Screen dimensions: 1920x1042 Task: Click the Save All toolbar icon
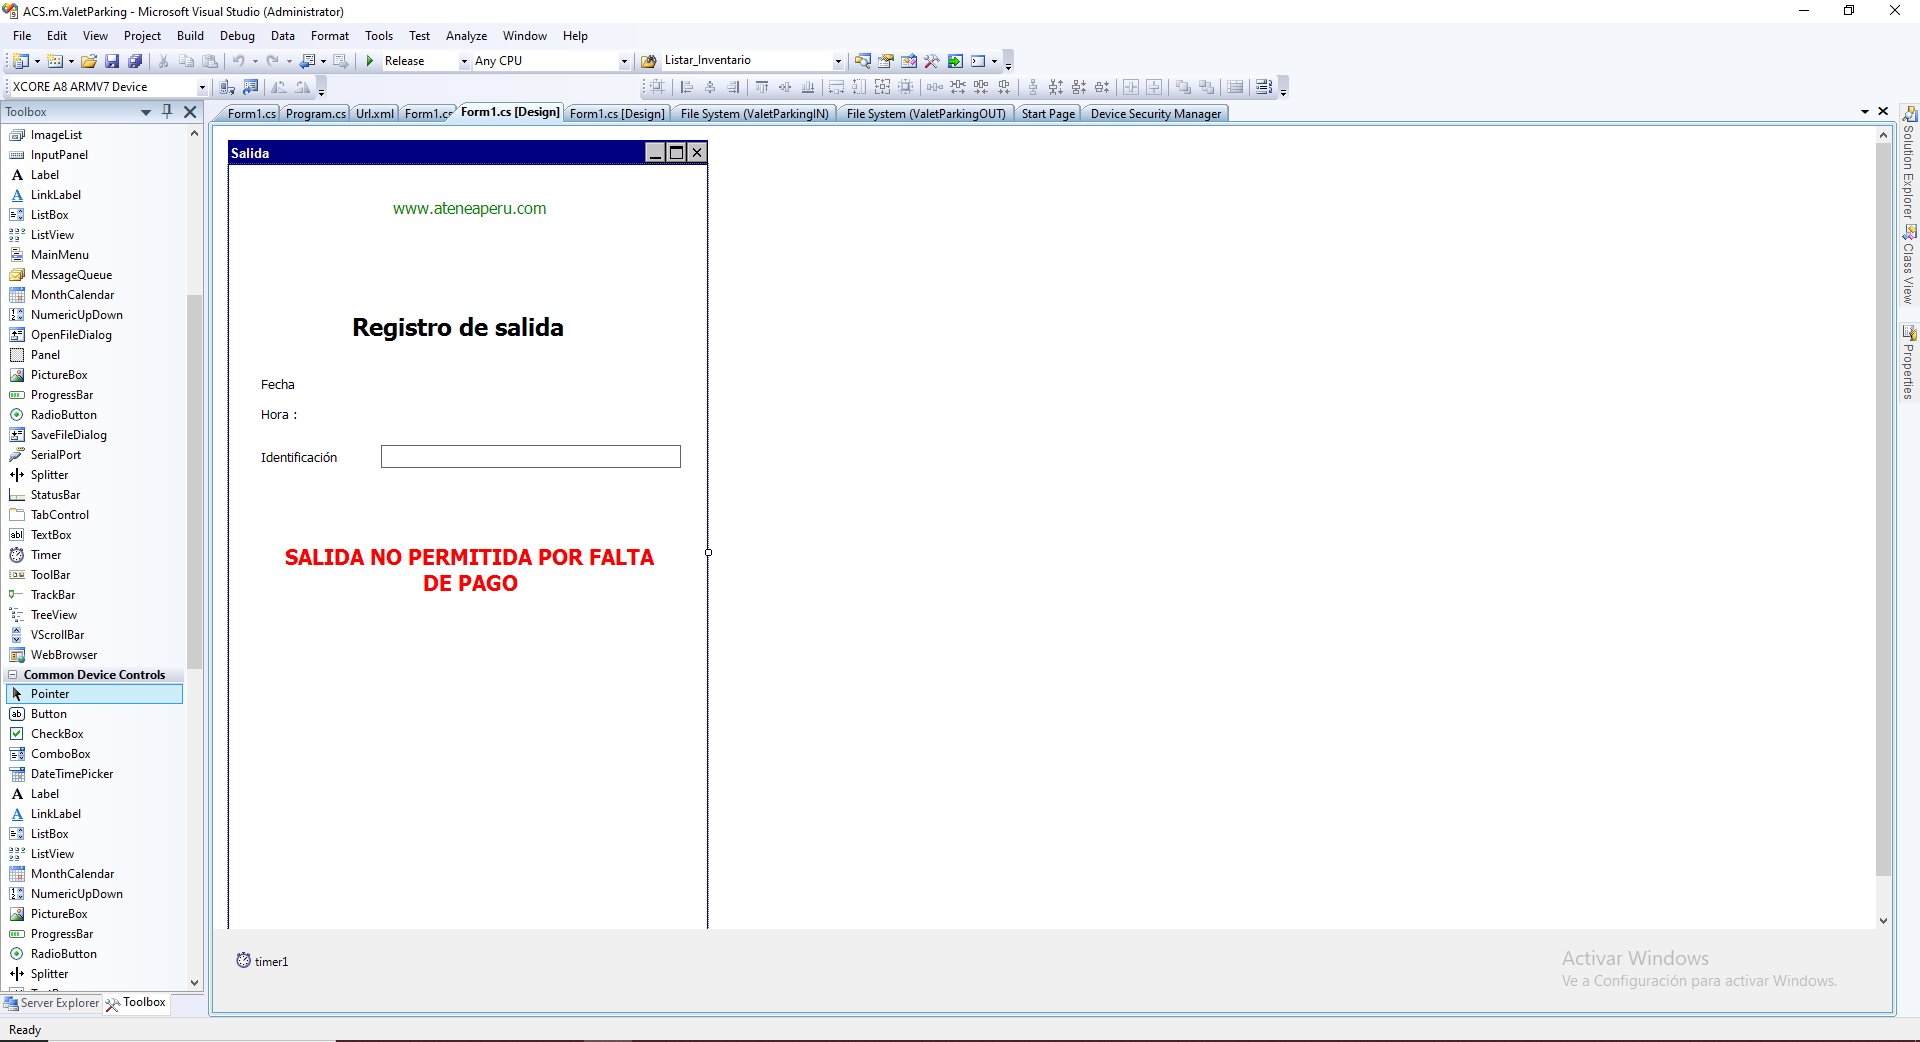(135, 61)
